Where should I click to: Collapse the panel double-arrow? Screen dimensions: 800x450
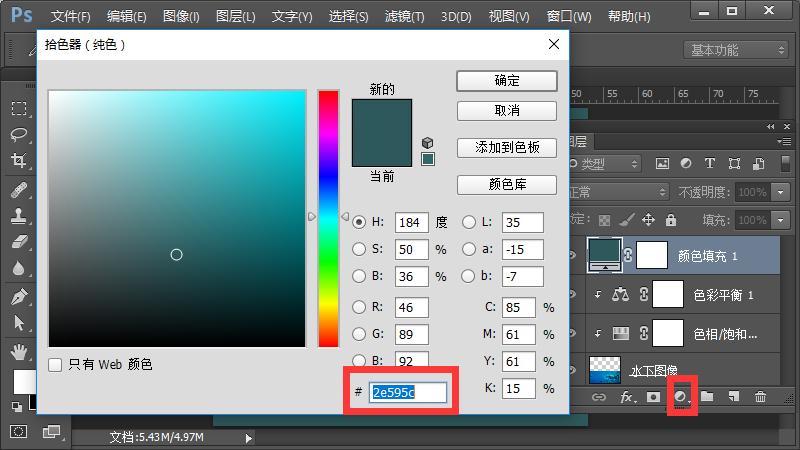coord(770,127)
